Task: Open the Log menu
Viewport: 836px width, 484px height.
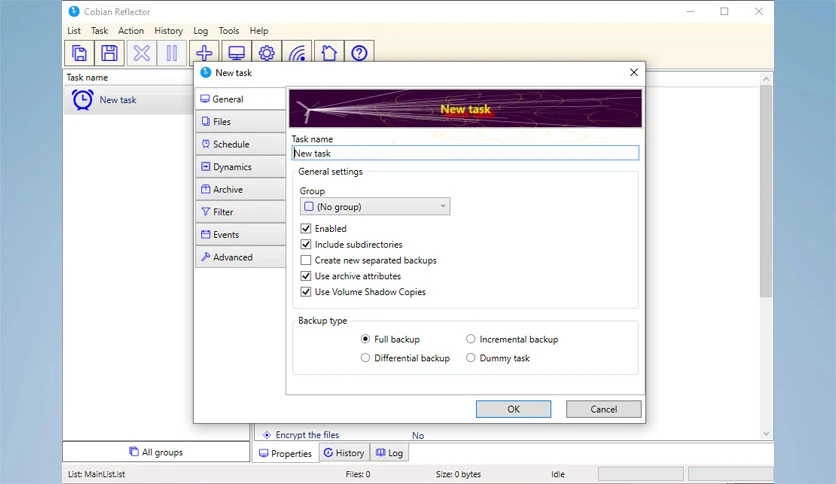Action: pyautogui.click(x=200, y=30)
